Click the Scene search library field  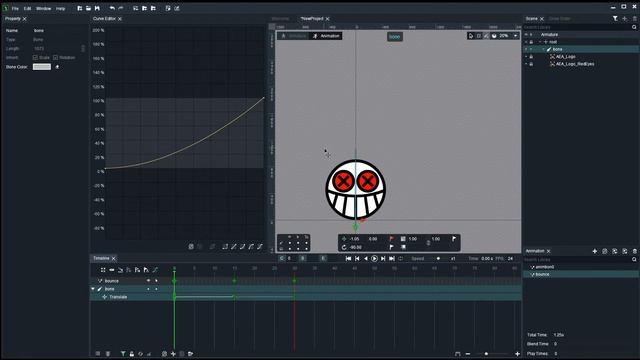(577, 27)
